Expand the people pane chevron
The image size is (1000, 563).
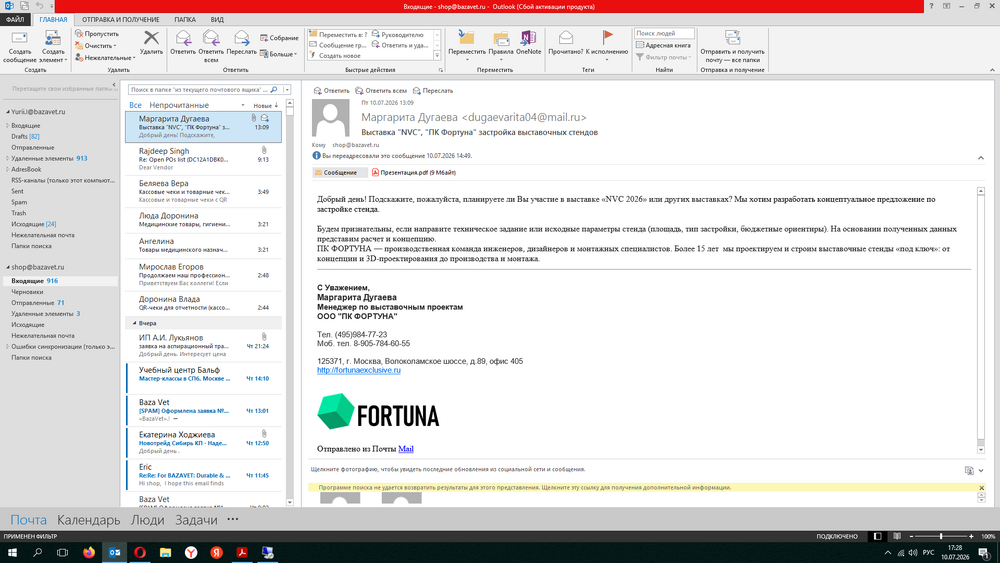coord(981,471)
